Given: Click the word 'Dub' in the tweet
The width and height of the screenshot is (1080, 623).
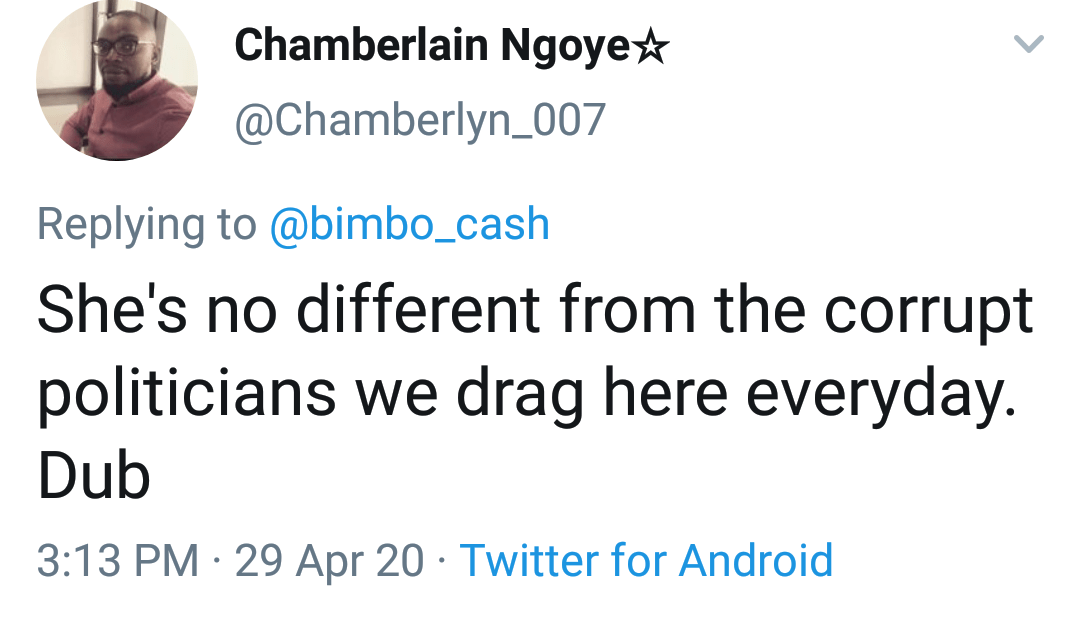Looking at the screenshot, I should tap(94, 476).
